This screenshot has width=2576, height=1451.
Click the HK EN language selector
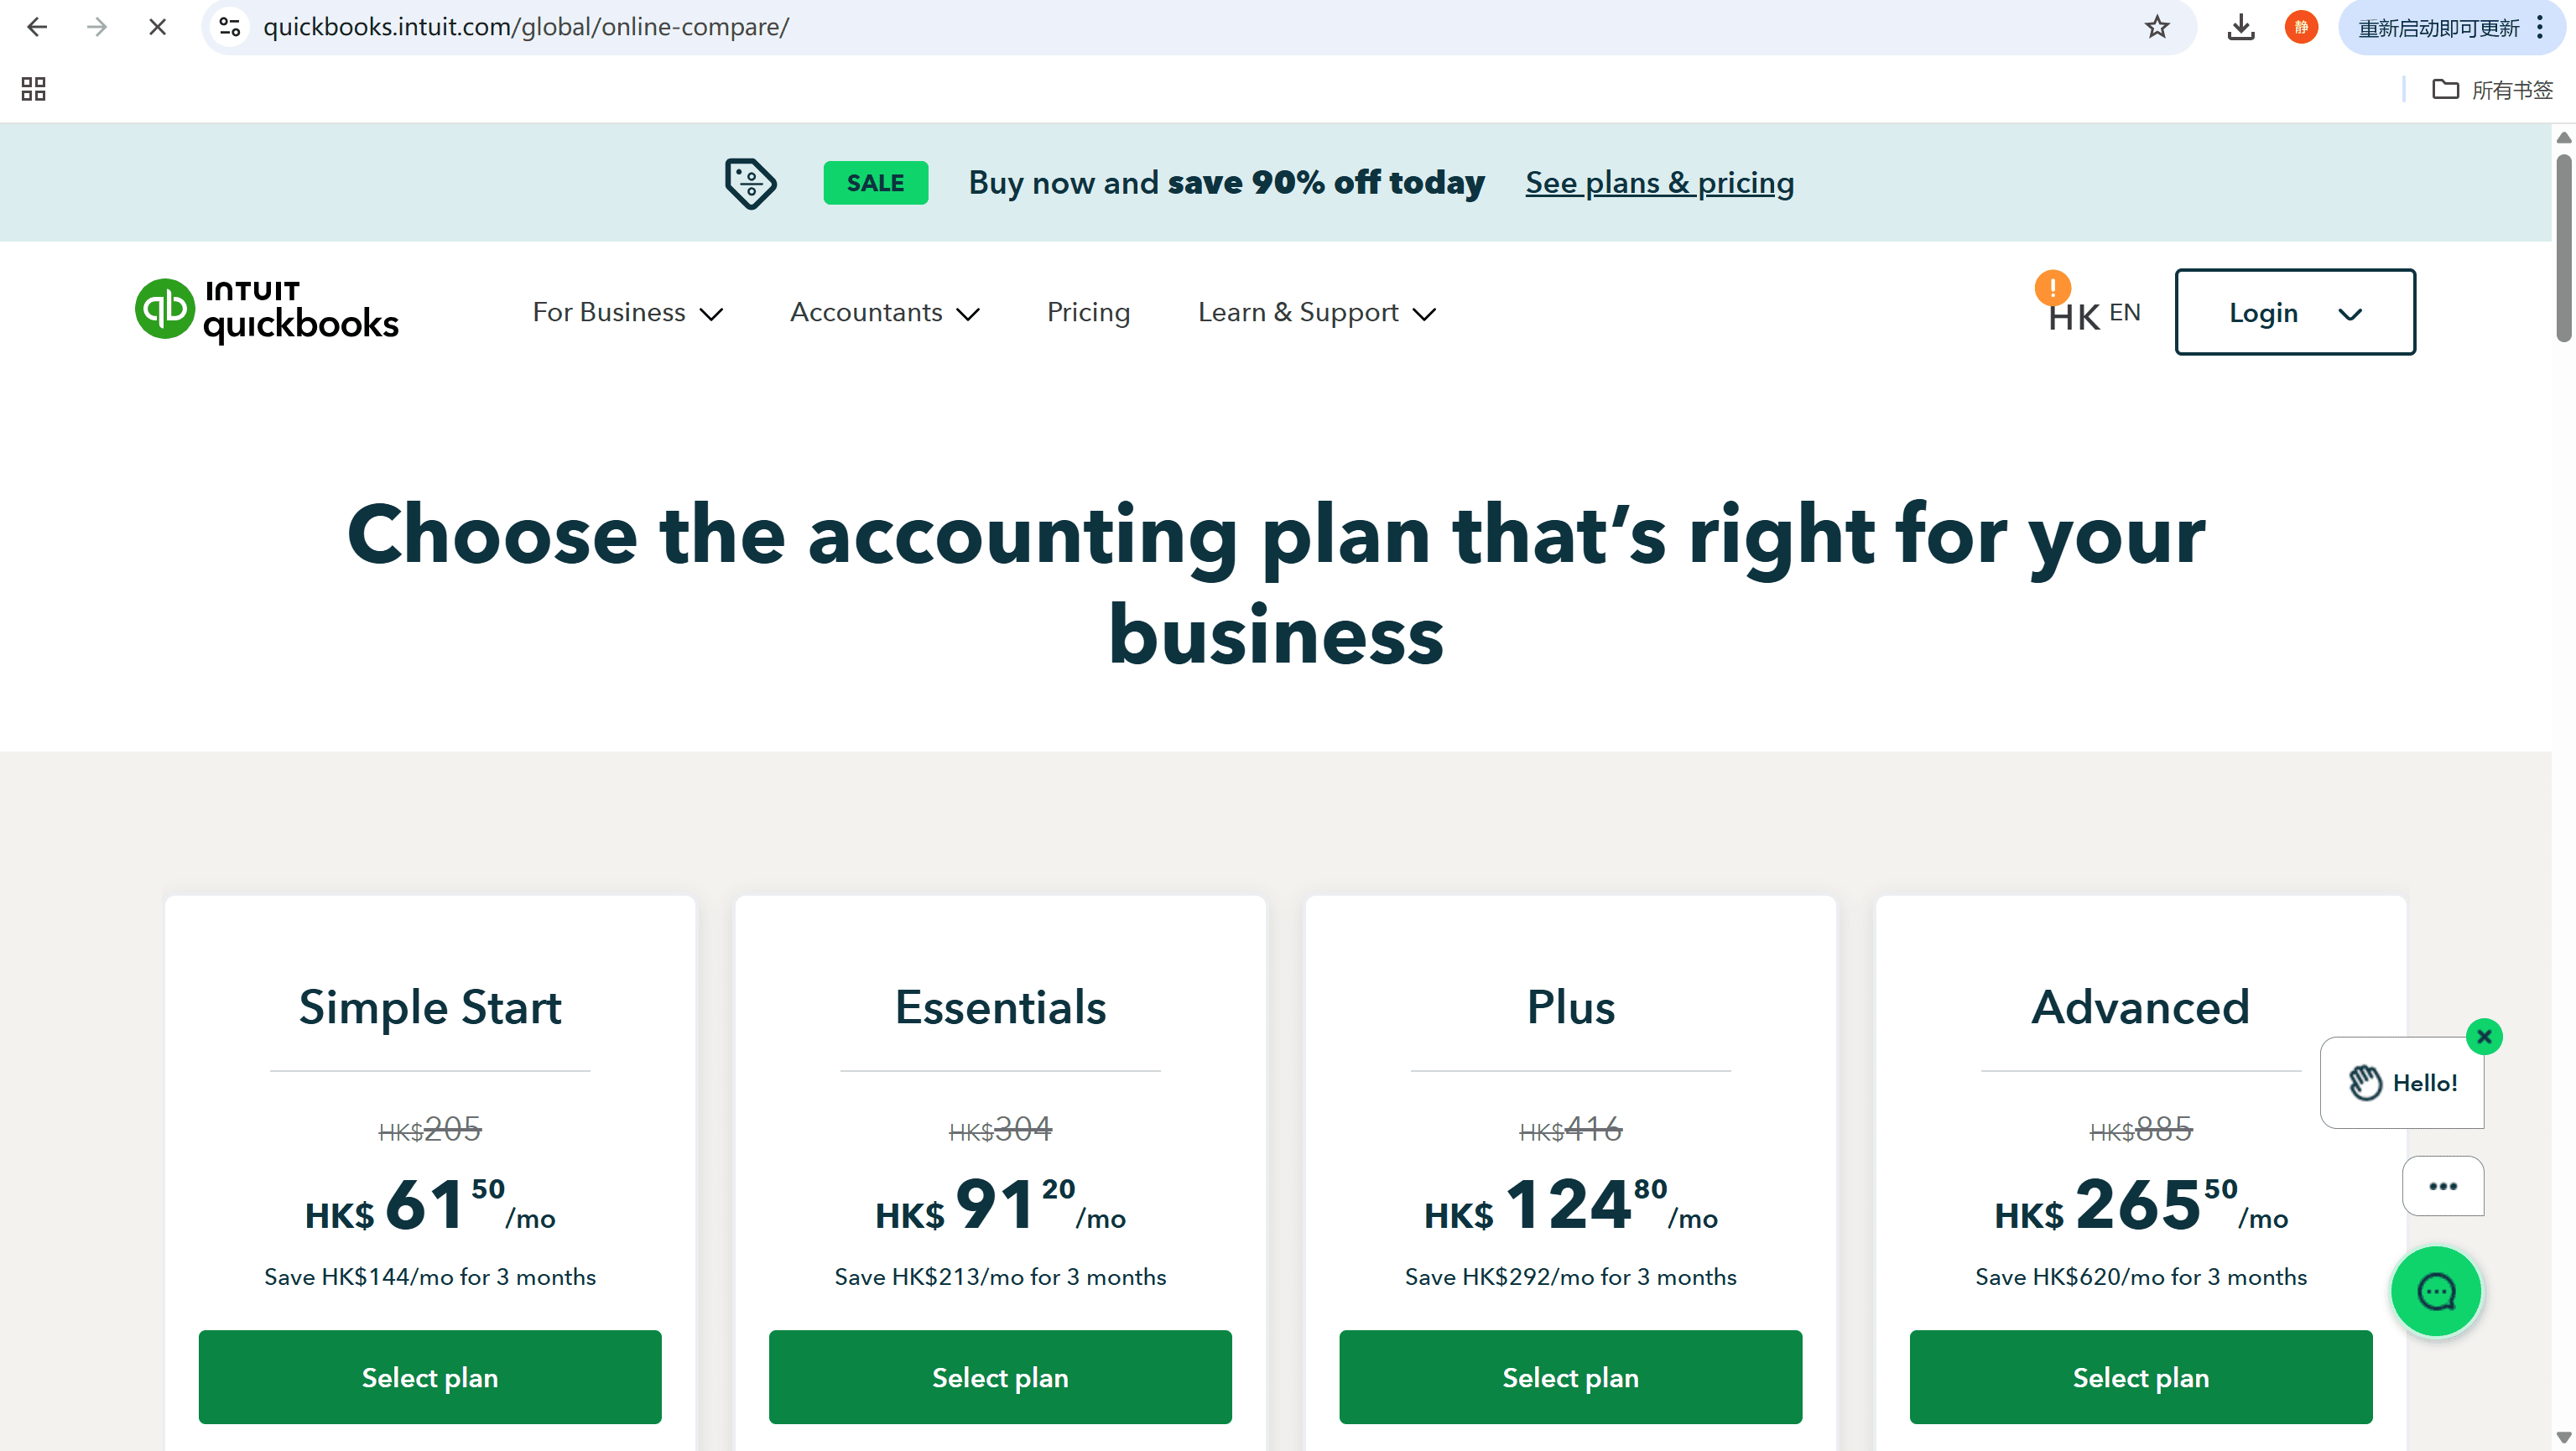tap(2094, 314)
